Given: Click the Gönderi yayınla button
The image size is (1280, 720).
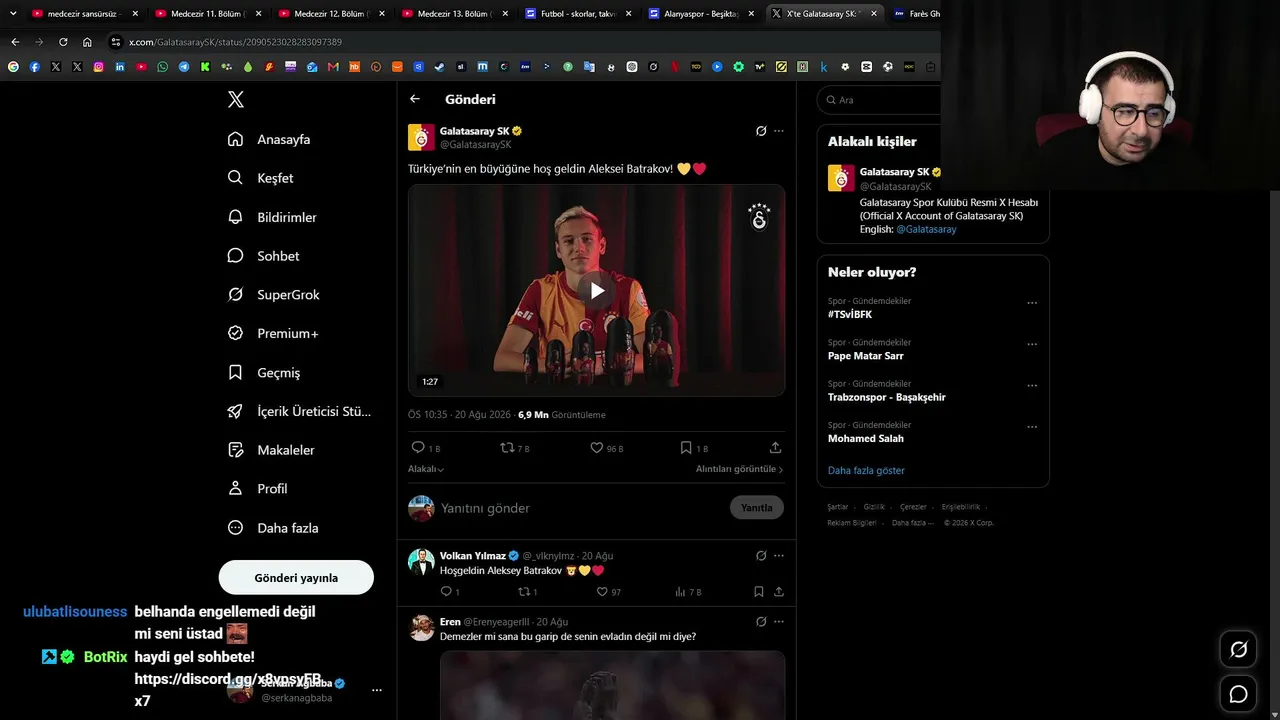Looking at the screenshot, I should (x=296, y=577).
